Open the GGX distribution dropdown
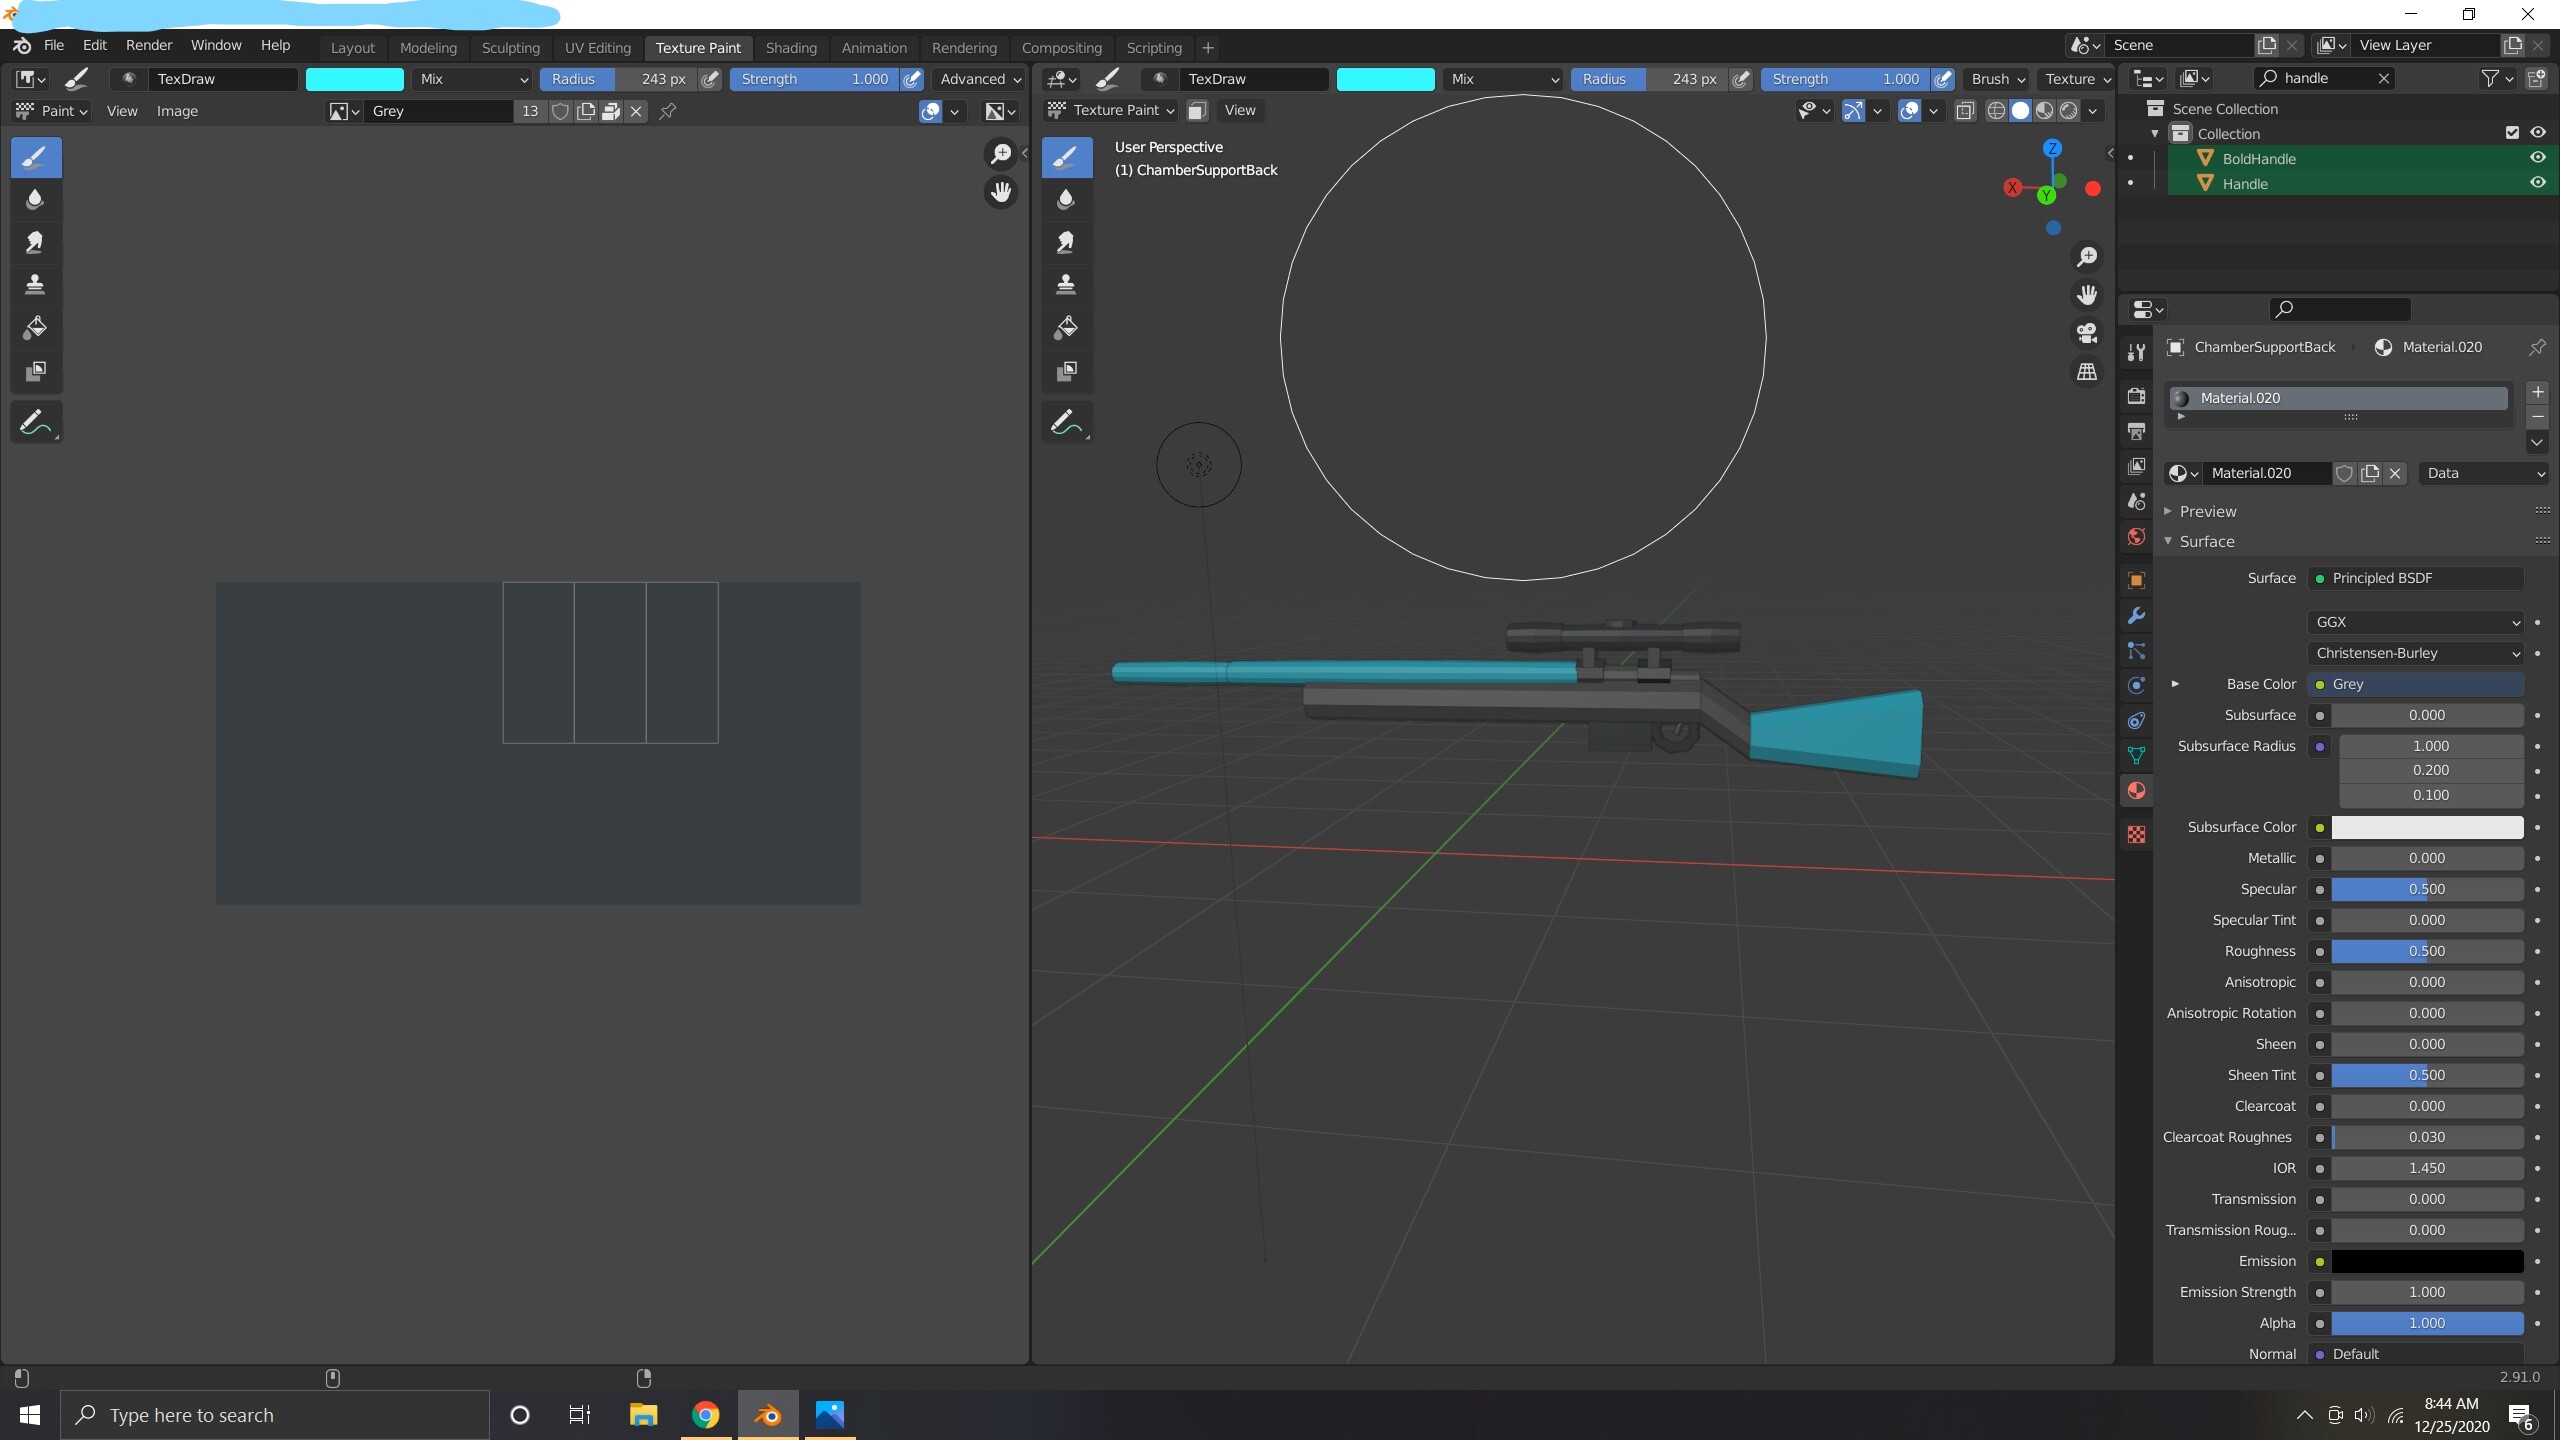 tap(2415, 622)
